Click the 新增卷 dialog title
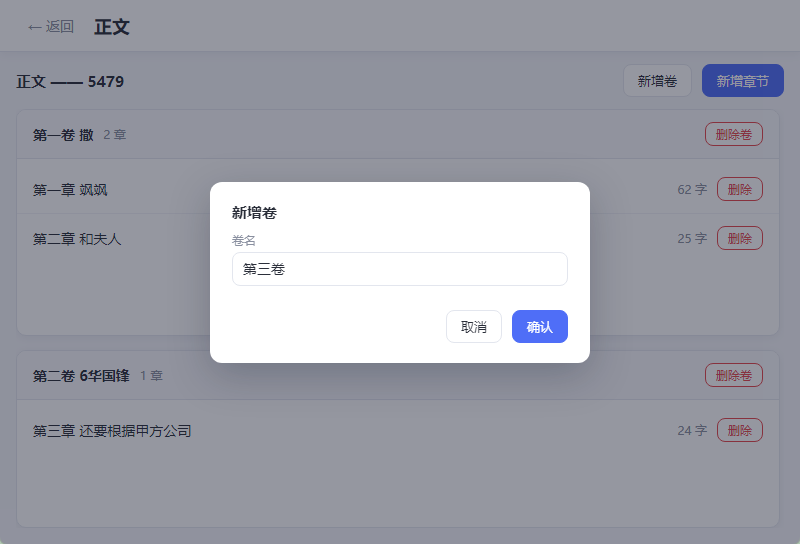The width and height of the screenshot is (800, 544). coord(254,213)
